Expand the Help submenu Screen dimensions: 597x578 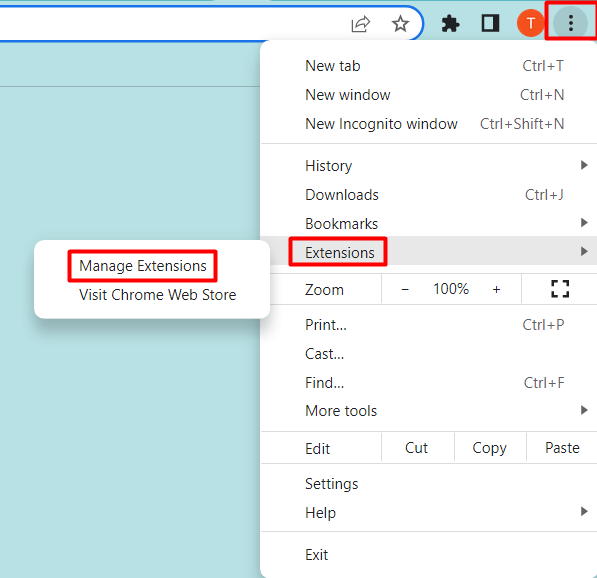429,513
